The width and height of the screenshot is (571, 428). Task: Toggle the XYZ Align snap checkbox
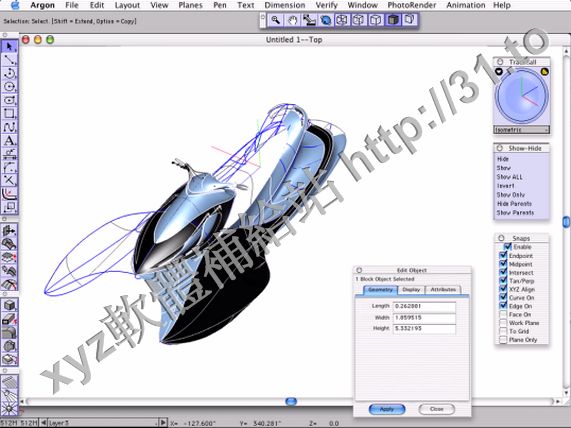(503, 289)
